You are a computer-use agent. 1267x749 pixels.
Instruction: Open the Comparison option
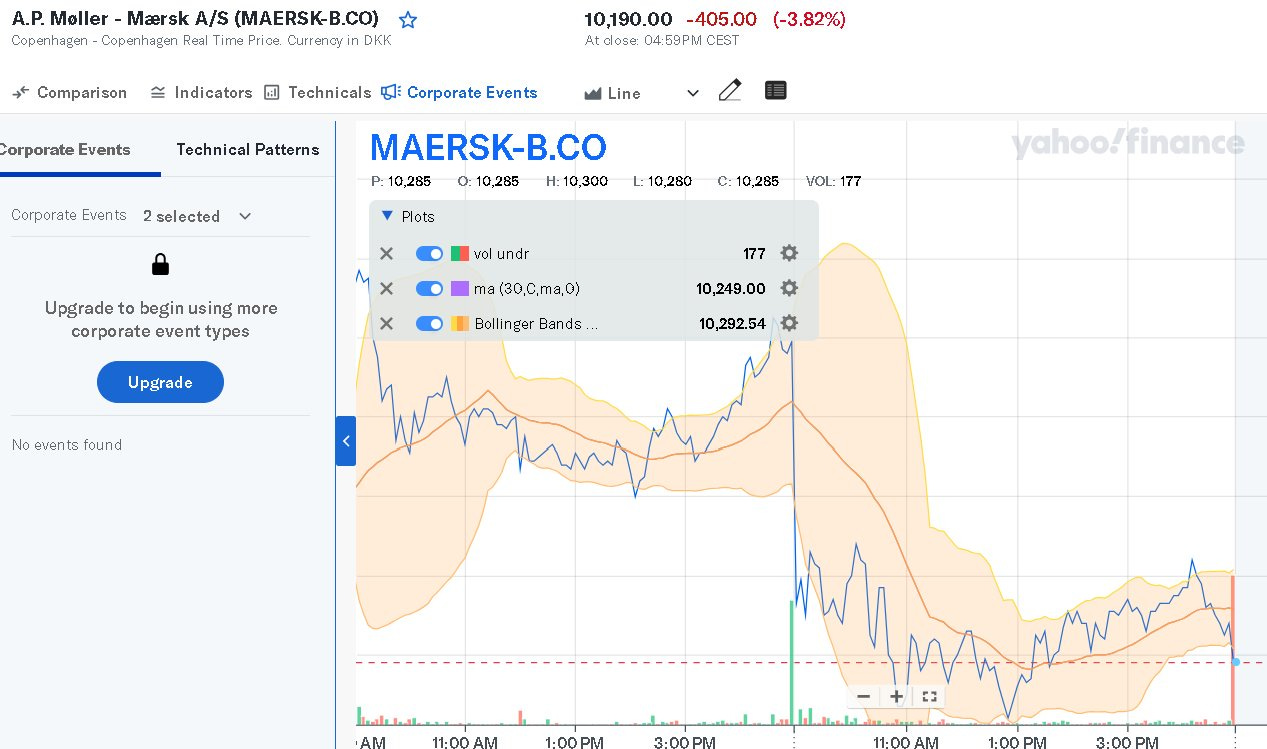[70, 92]
